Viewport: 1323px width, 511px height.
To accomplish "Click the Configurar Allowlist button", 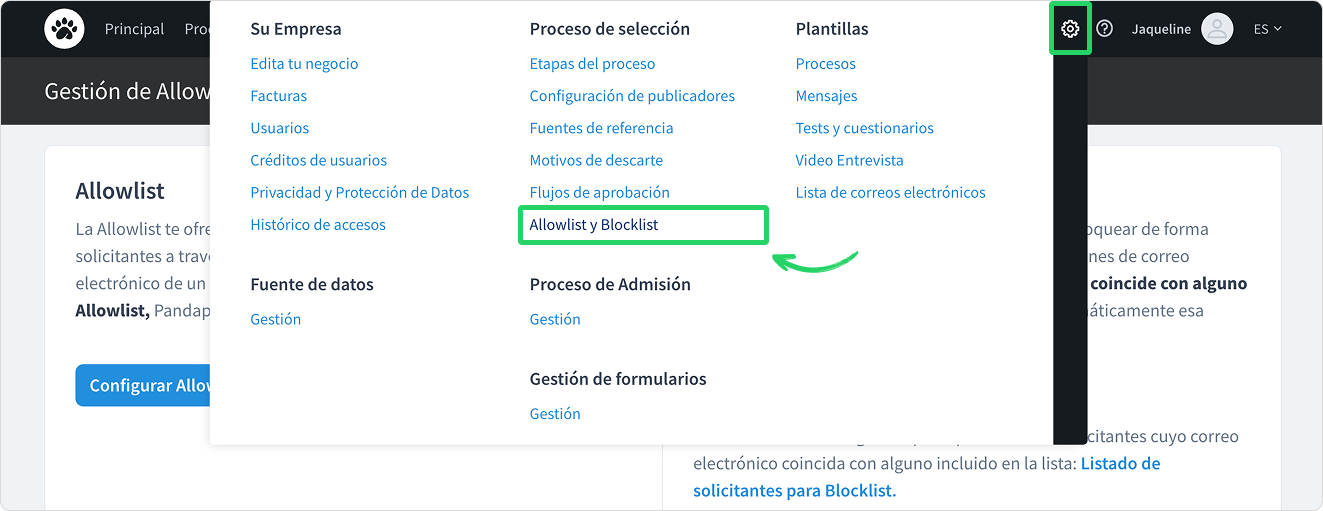I will click(x=143, y=385).
